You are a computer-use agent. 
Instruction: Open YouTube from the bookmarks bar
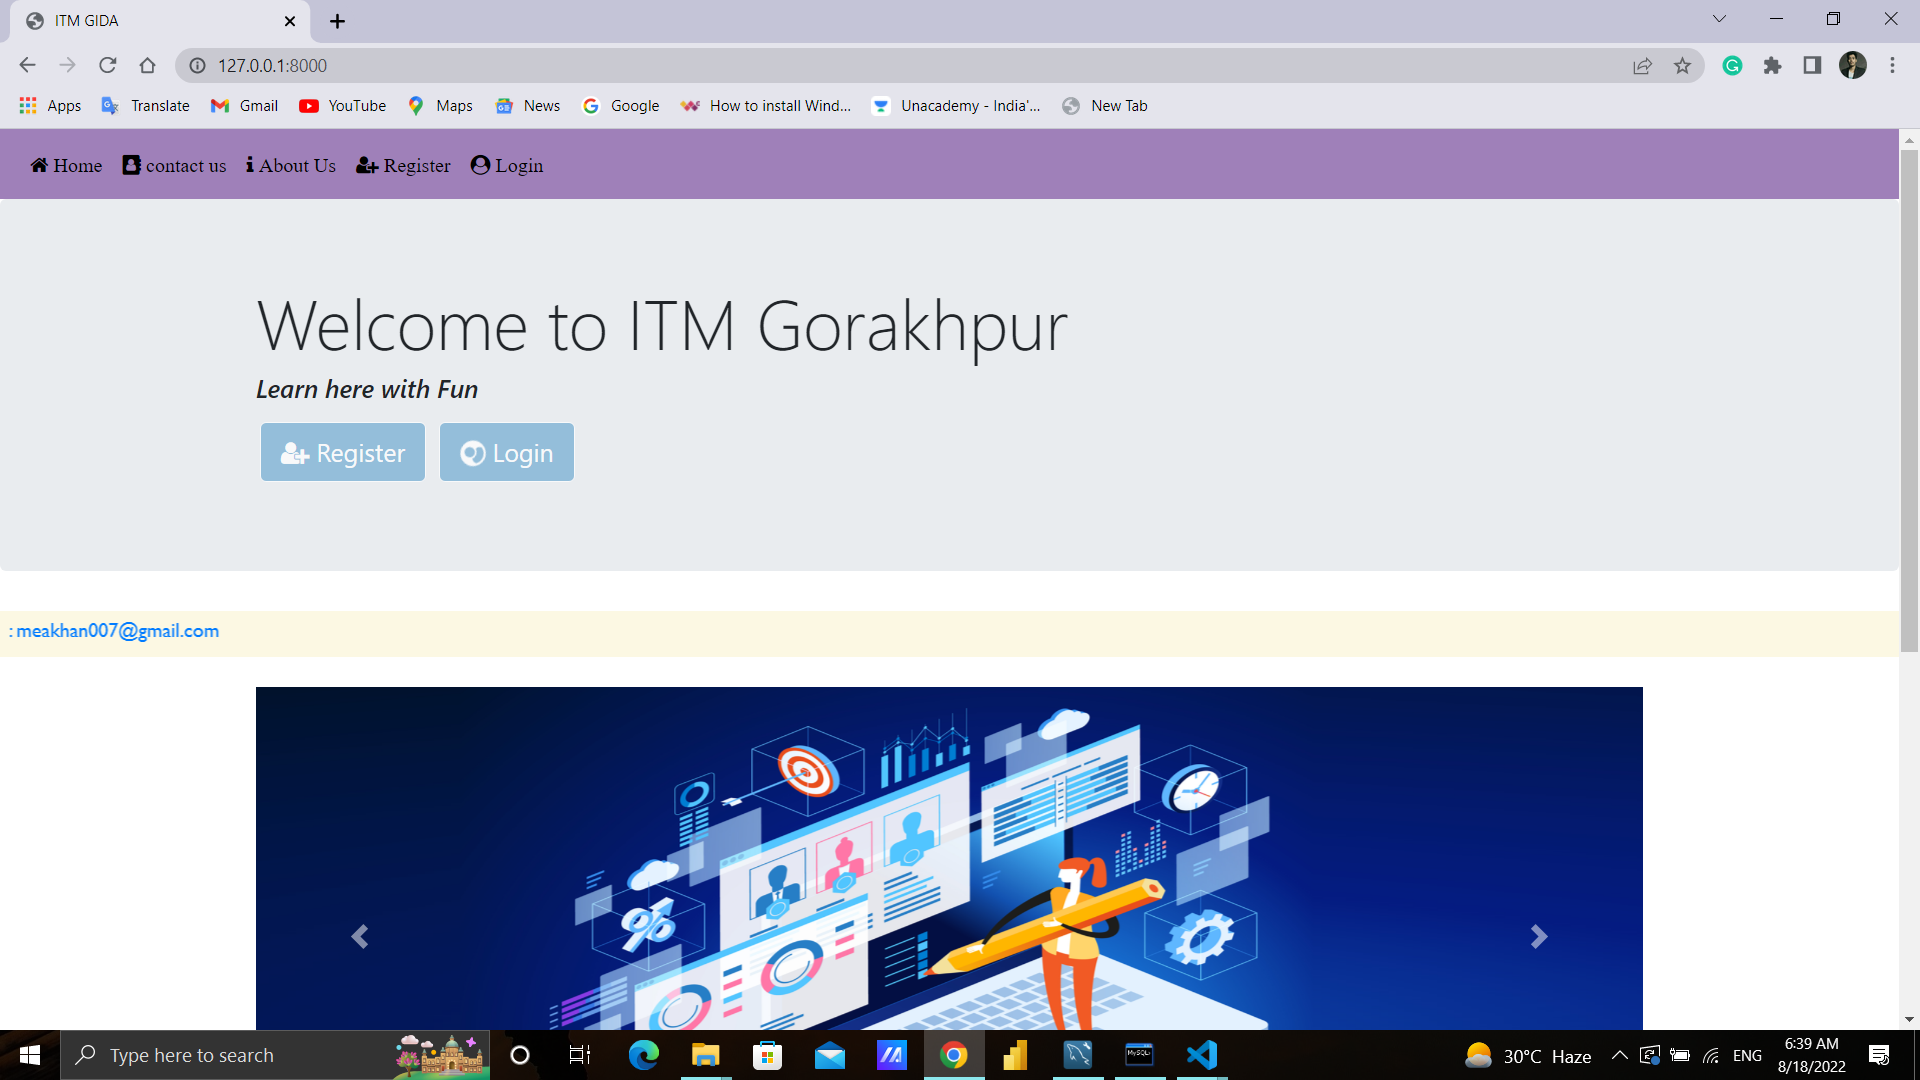pyautogui.click(x=342, y=105)
